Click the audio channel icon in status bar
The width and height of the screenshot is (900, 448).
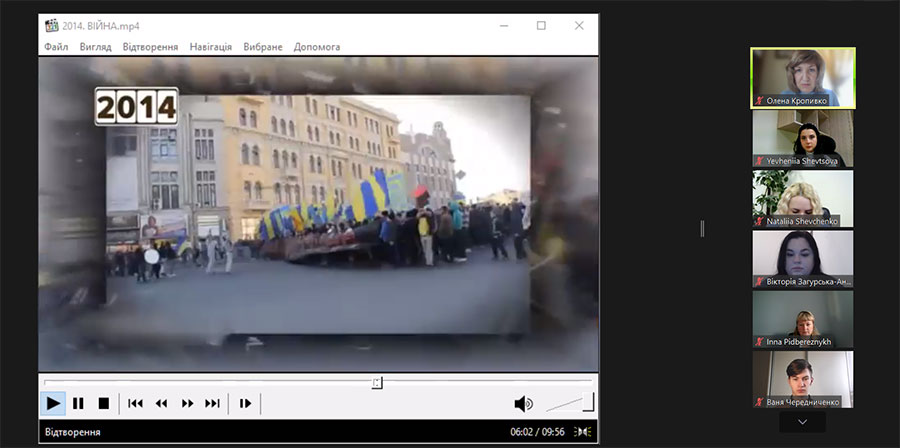pyautogui.click(x=584, y=432)
